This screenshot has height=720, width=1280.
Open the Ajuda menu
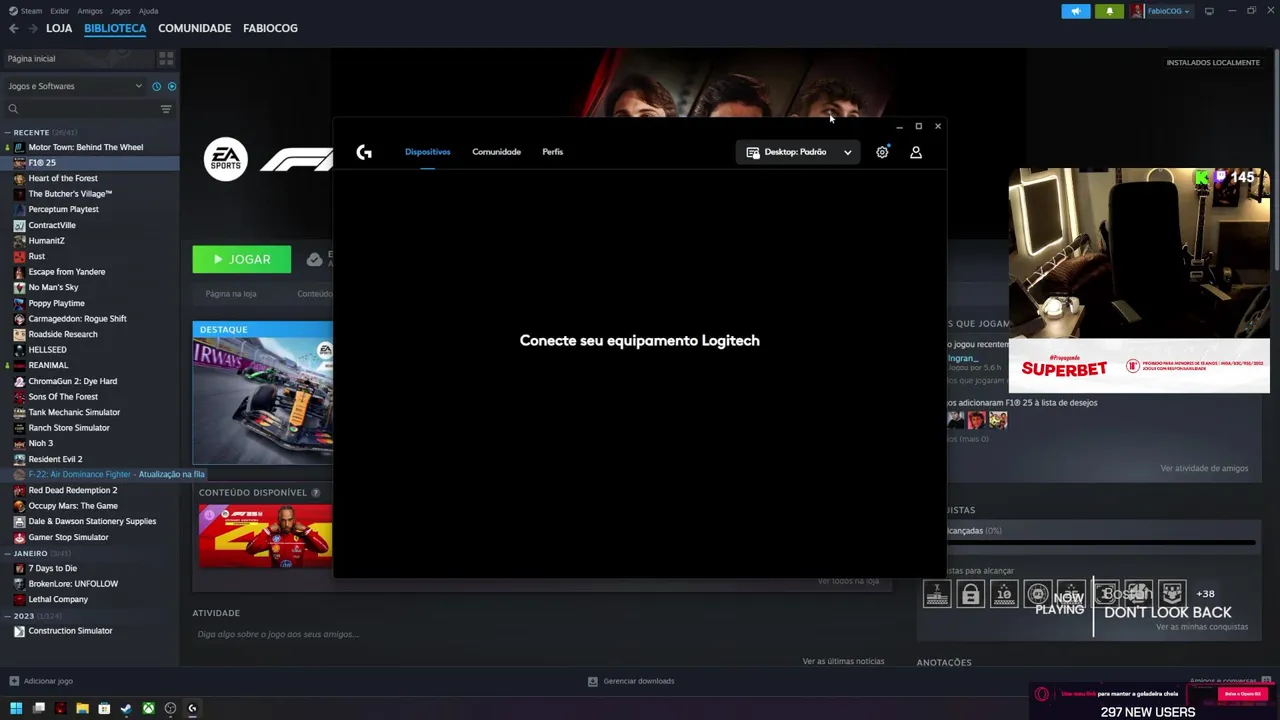click(148, 11)
